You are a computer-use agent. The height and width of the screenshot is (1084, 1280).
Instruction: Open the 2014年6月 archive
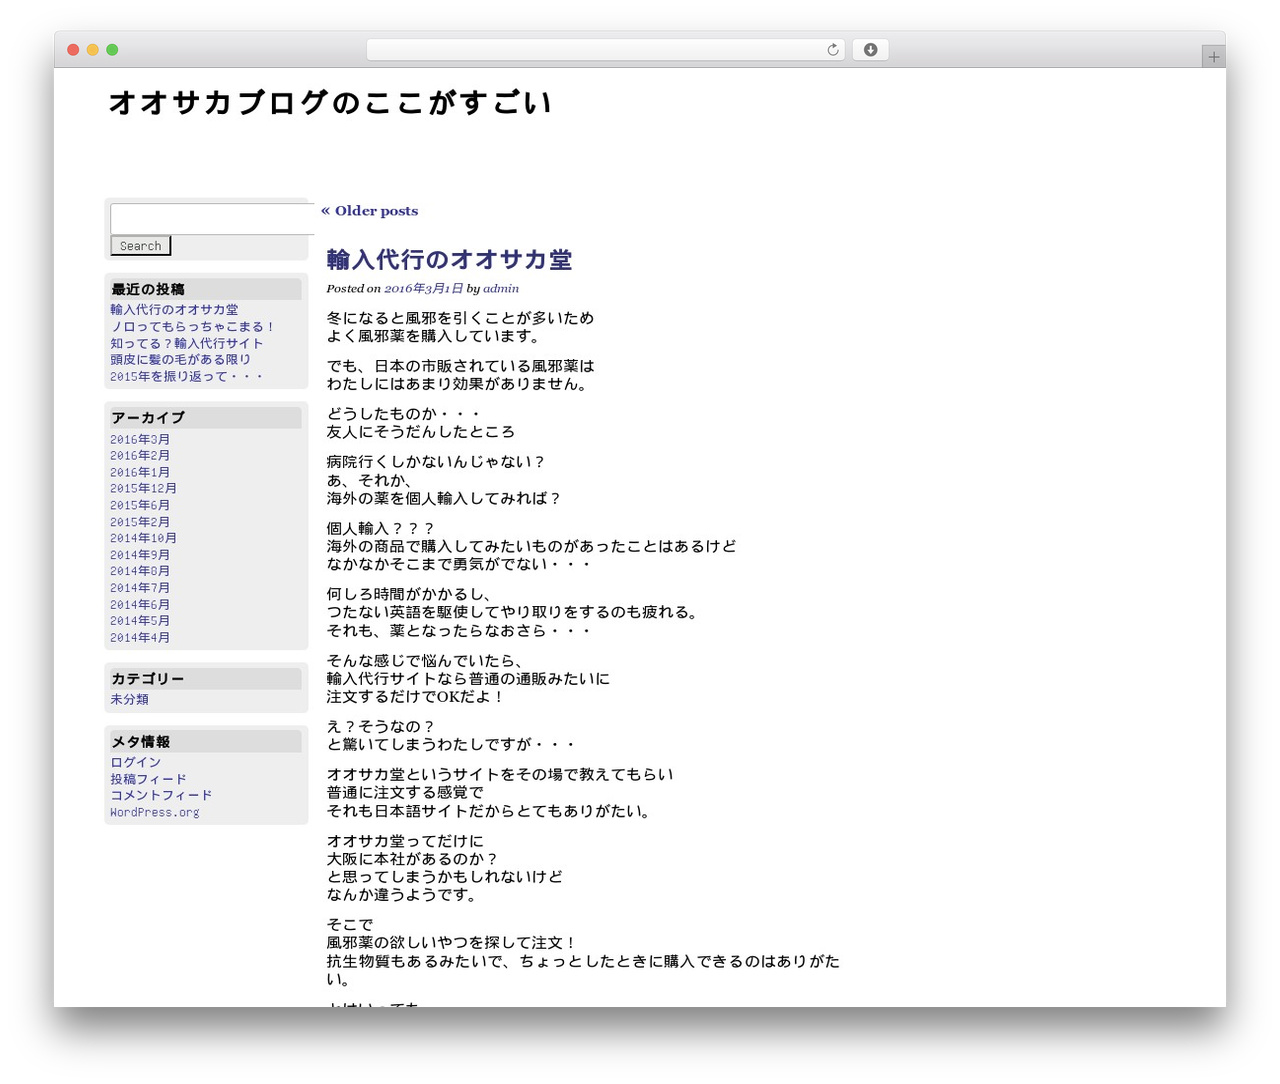(140, 605)
